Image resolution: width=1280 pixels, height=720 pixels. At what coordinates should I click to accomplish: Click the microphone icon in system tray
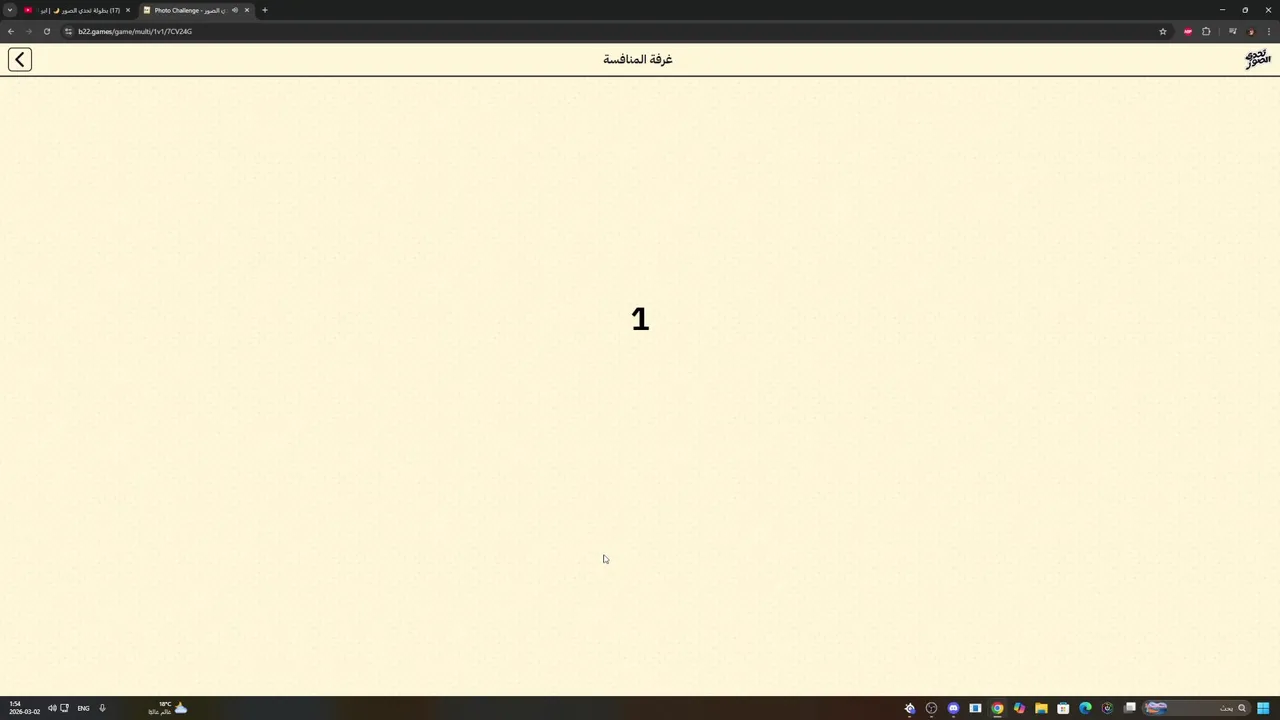(x=102, y=708)
